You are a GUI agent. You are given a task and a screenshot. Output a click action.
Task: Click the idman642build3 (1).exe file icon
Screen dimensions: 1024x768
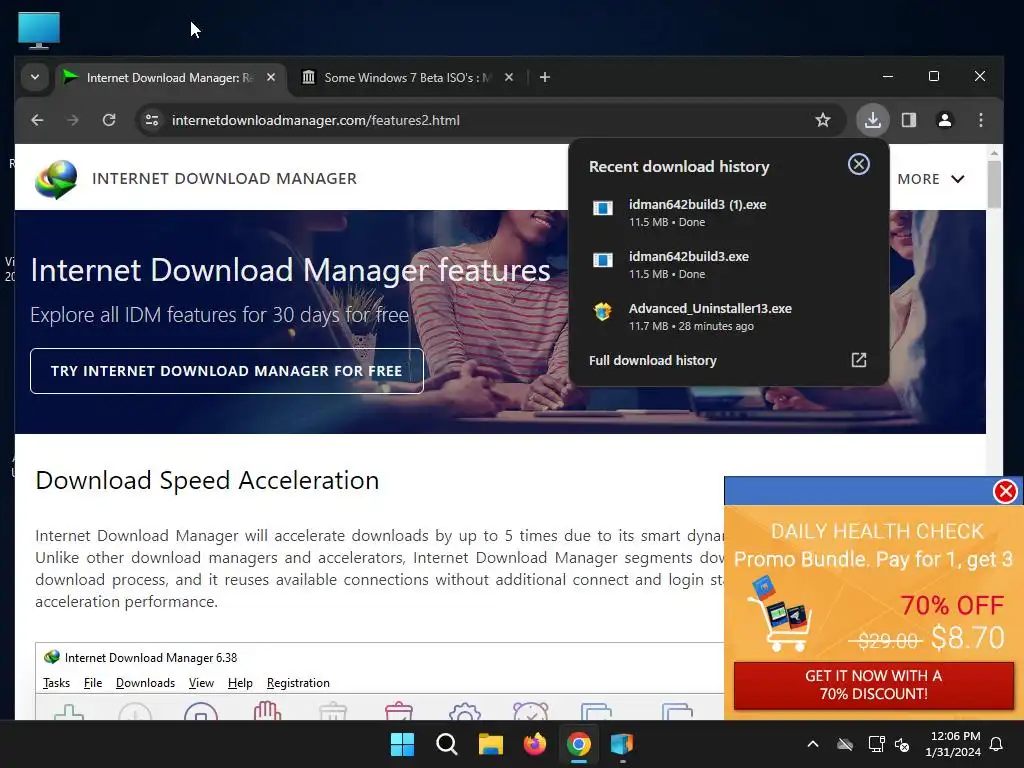pos(602,209)
